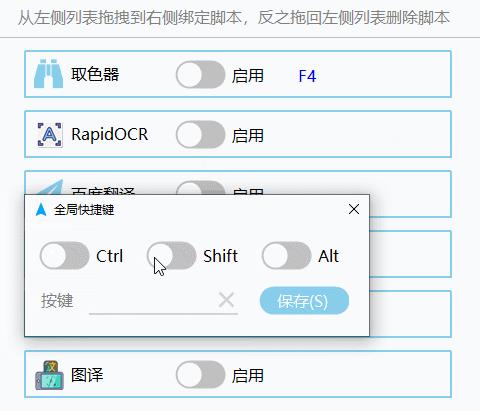
Task: Click the paper plane icon of 百度翻译
Action: [x=50, y=187]
